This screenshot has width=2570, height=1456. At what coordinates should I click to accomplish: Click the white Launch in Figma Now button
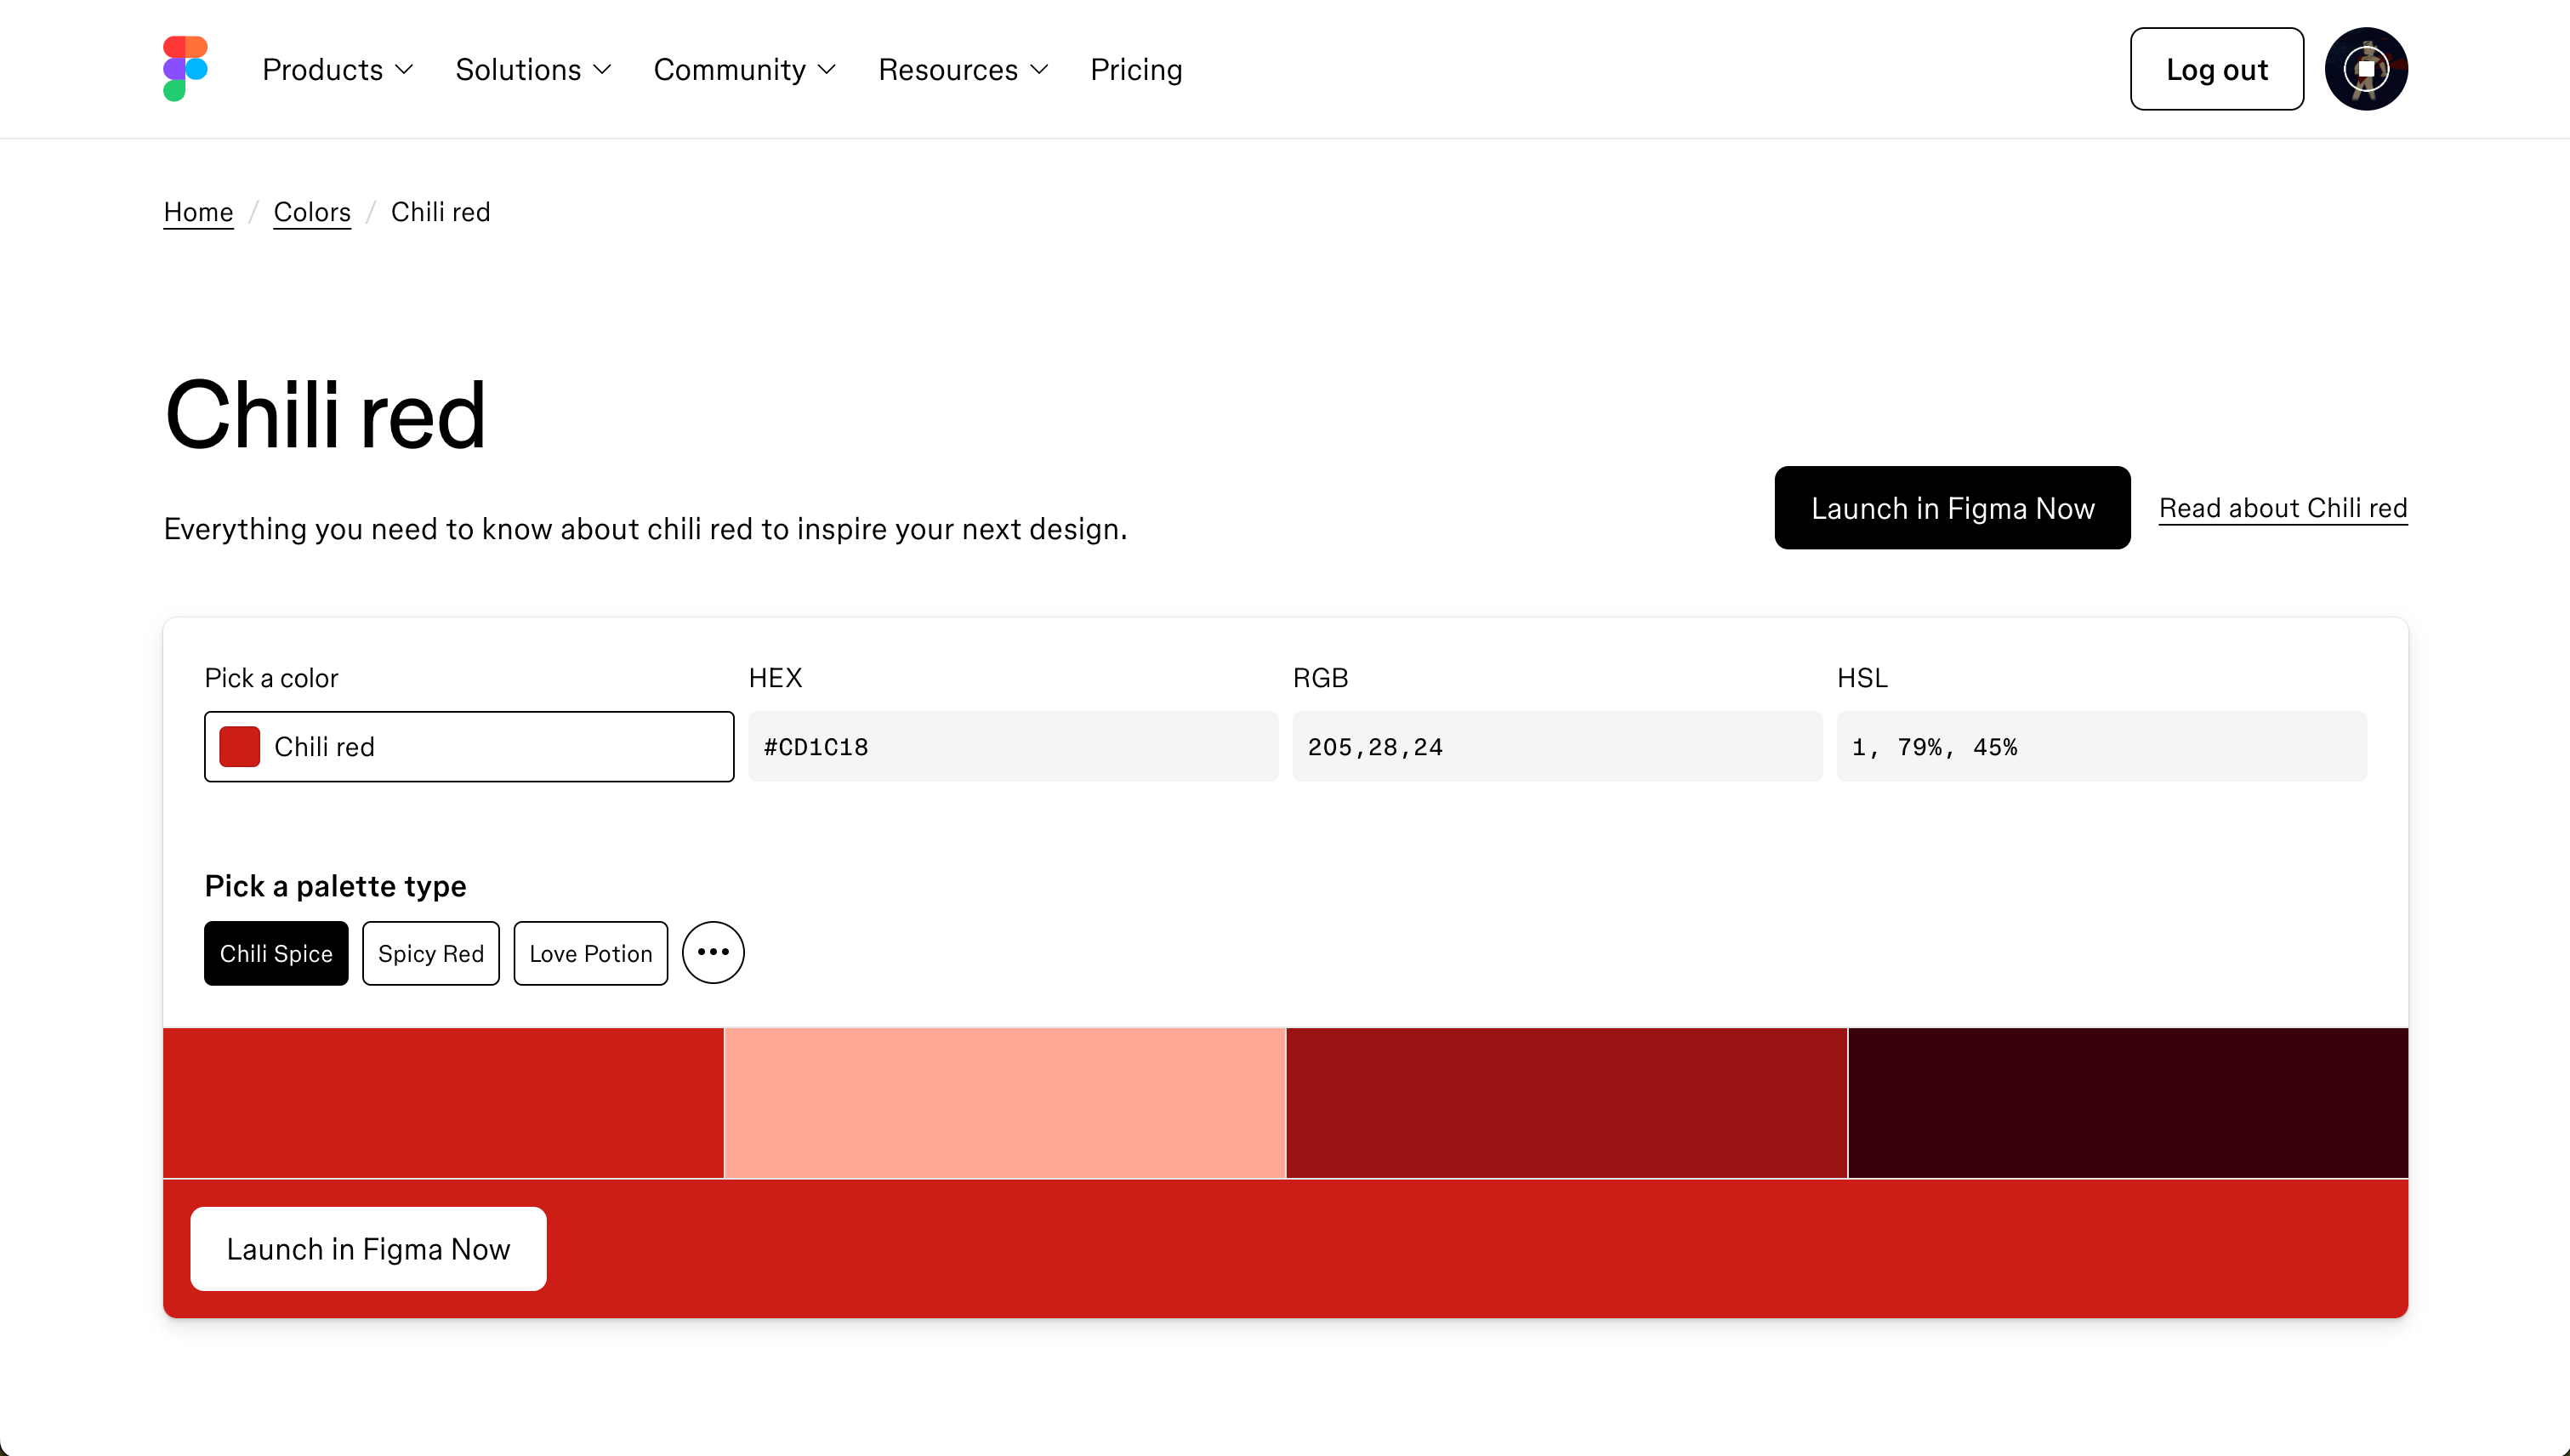point(368,1249)
